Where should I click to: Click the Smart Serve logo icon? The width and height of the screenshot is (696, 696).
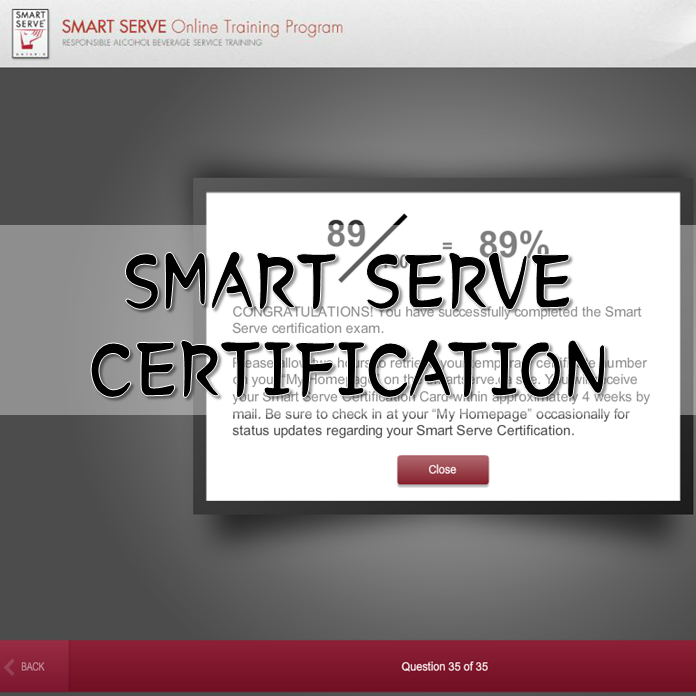pos(30,34)
